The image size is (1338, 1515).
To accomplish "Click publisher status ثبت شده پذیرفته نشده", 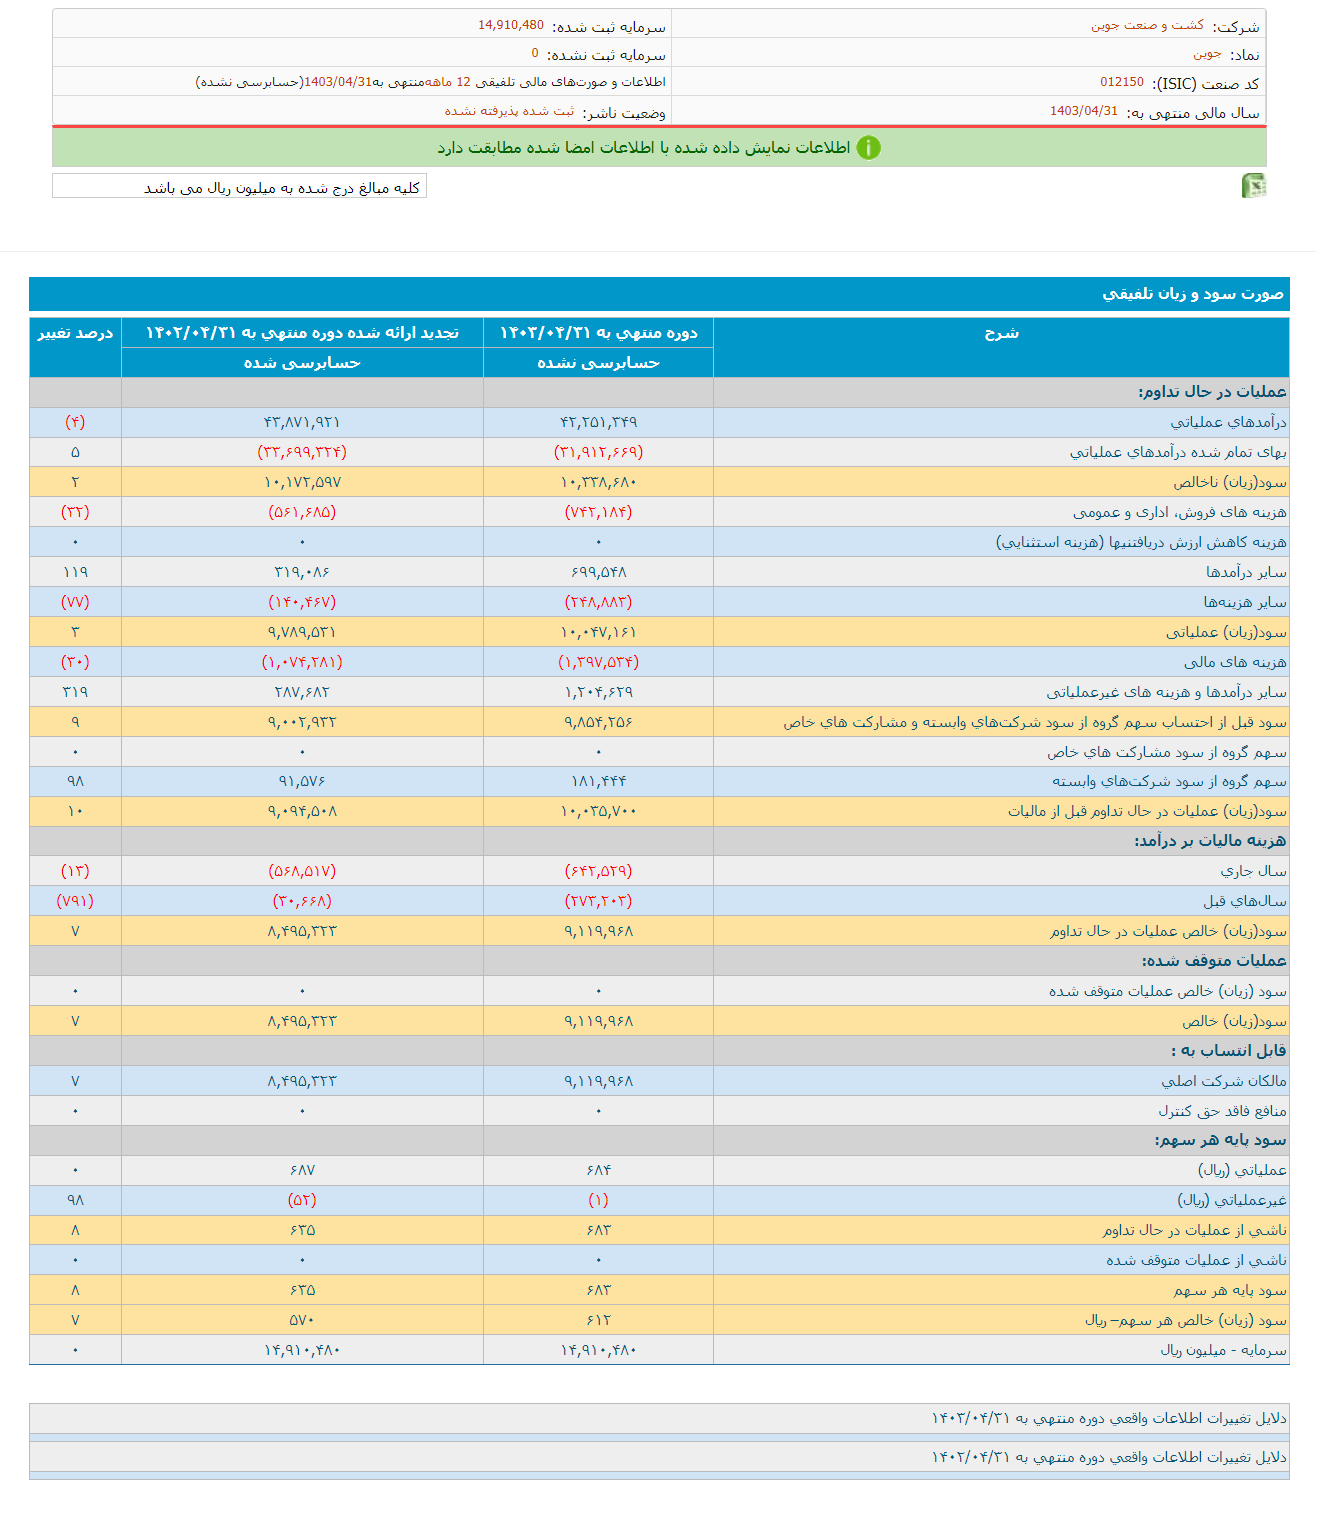I will (509, 111).
